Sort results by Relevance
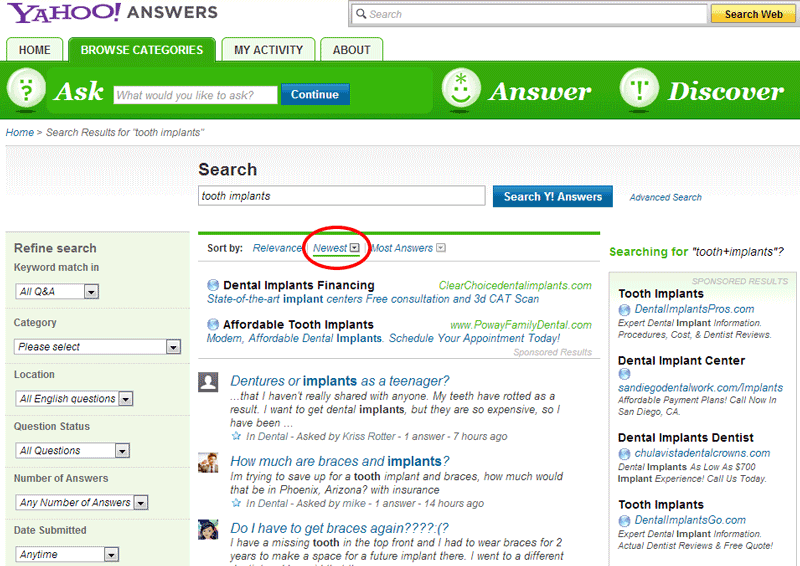This screenshot has width=800, height=566. click(x=277, y=248)
